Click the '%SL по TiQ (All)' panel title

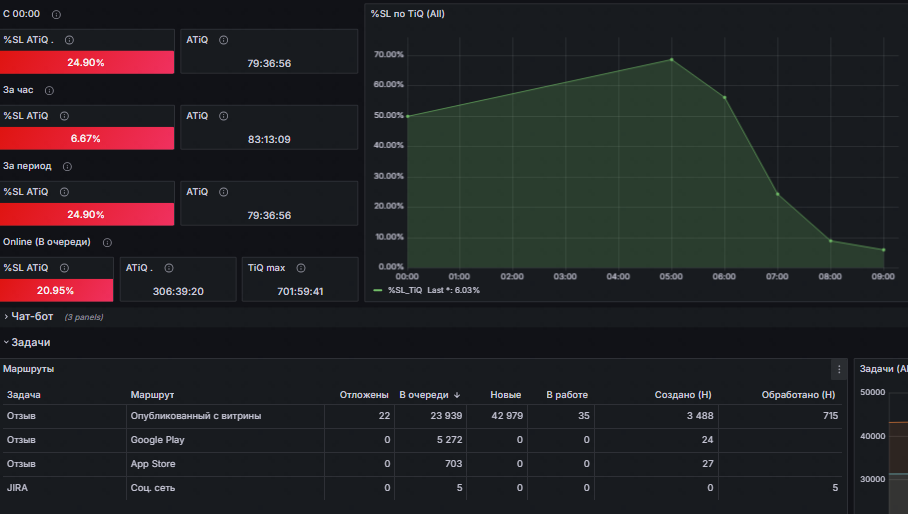(408, 14)
